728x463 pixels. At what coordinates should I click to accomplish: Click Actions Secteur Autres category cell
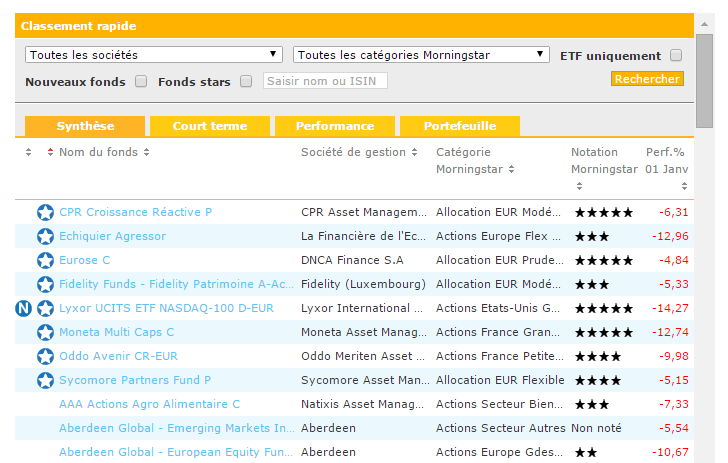[x=500, y=428]
